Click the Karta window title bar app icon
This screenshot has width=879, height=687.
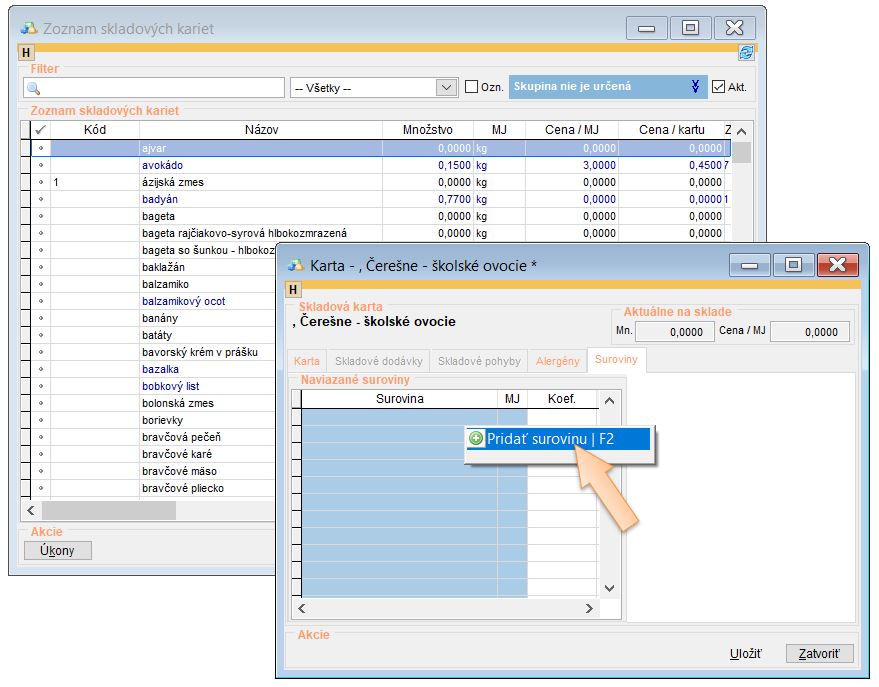click(x=296, y=265)
